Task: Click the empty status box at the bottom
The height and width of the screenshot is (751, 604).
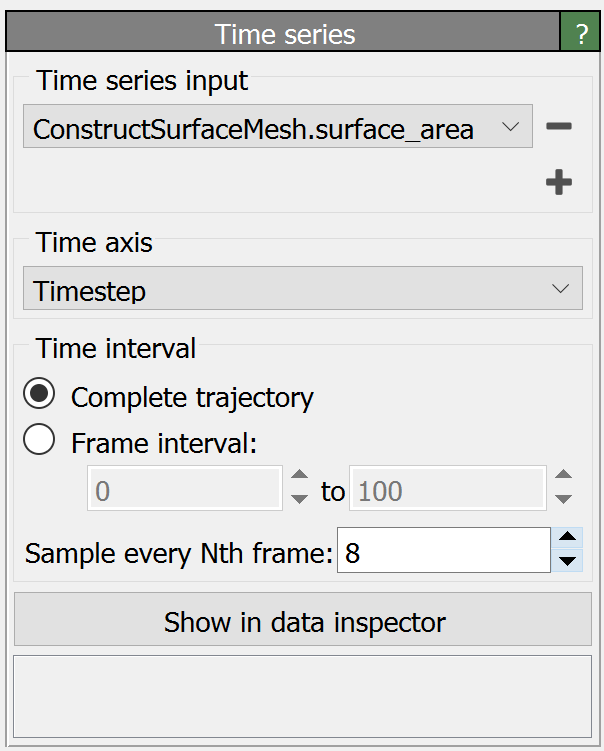Action: 303,695
